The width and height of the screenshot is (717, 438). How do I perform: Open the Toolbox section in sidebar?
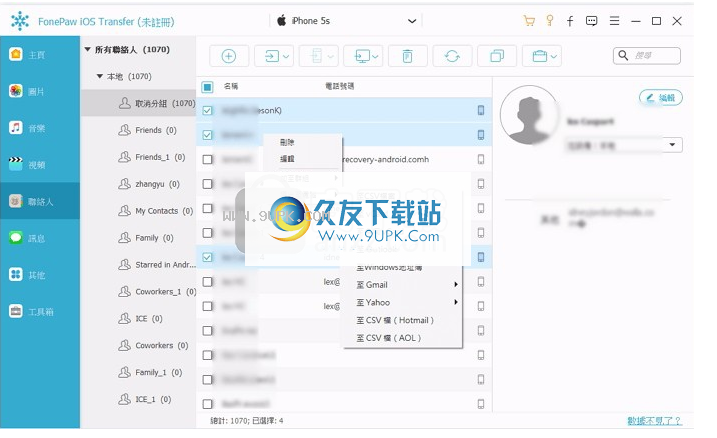(x=40, y=312)
